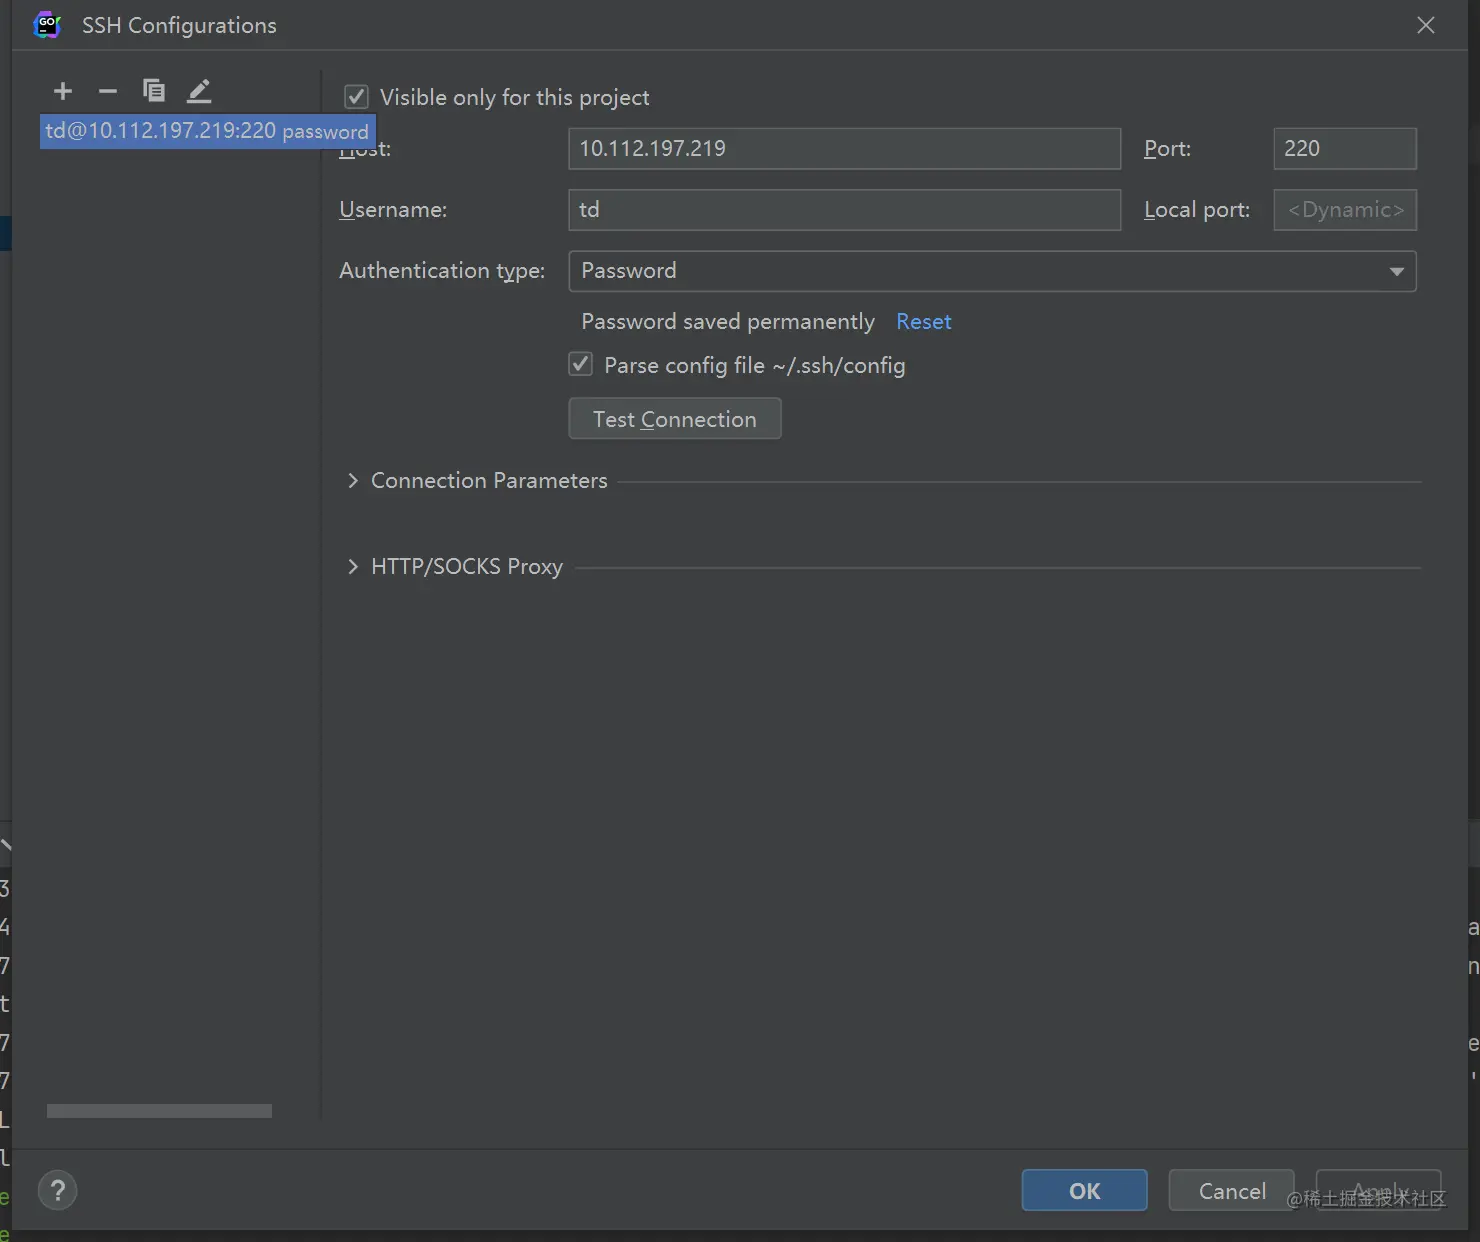Select the td@10.112.197.219:220 configuration entry
Image resolution: width=1480 pixels, height=1242 pixels.
(208, 131)
